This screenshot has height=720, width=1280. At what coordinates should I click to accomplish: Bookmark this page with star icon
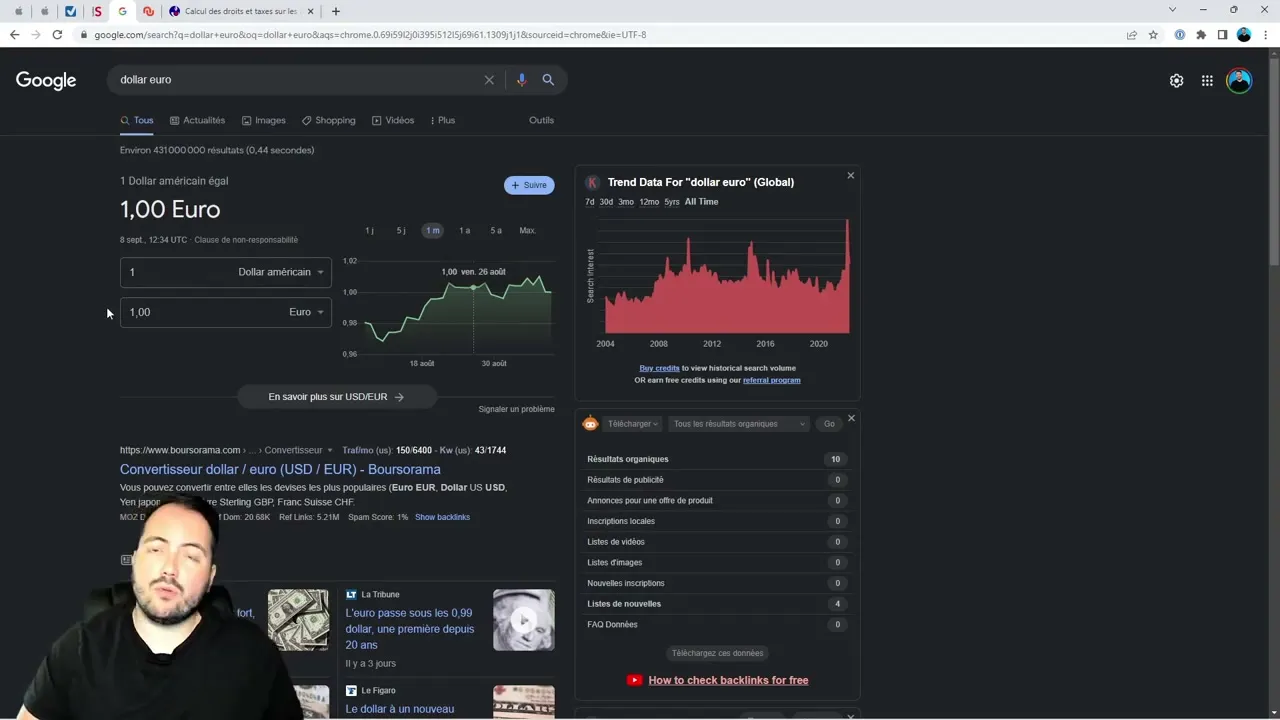point(1153,35)
